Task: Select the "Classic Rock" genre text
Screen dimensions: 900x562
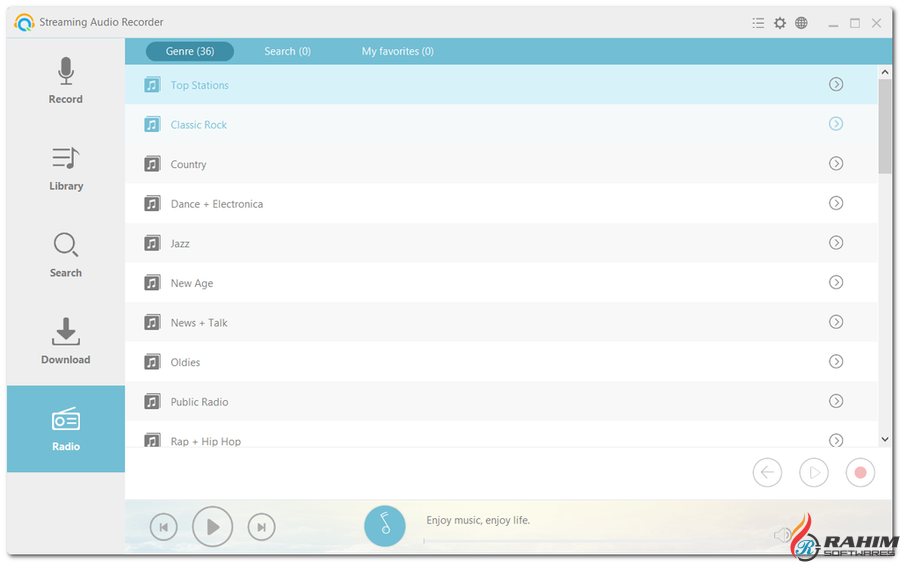Action: [x=199, y=125]
